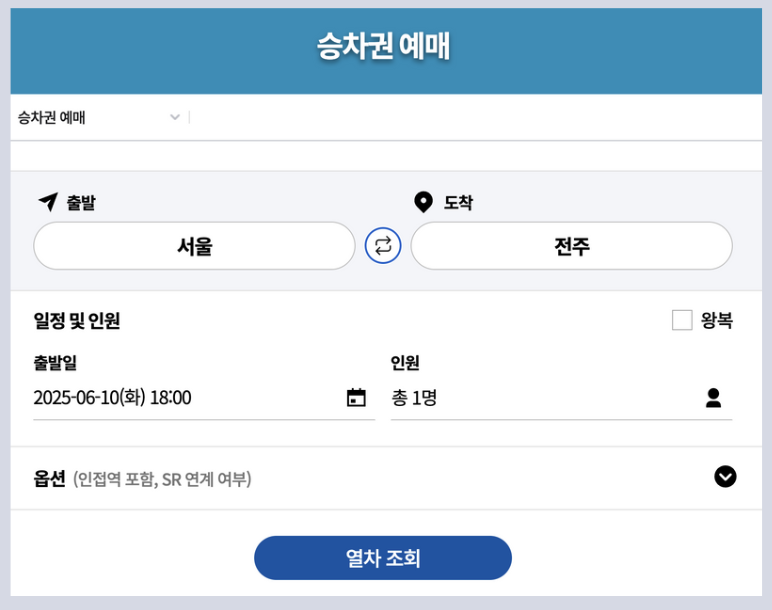
Task: Click the 출발일 label
Action: tap(55, 363)
